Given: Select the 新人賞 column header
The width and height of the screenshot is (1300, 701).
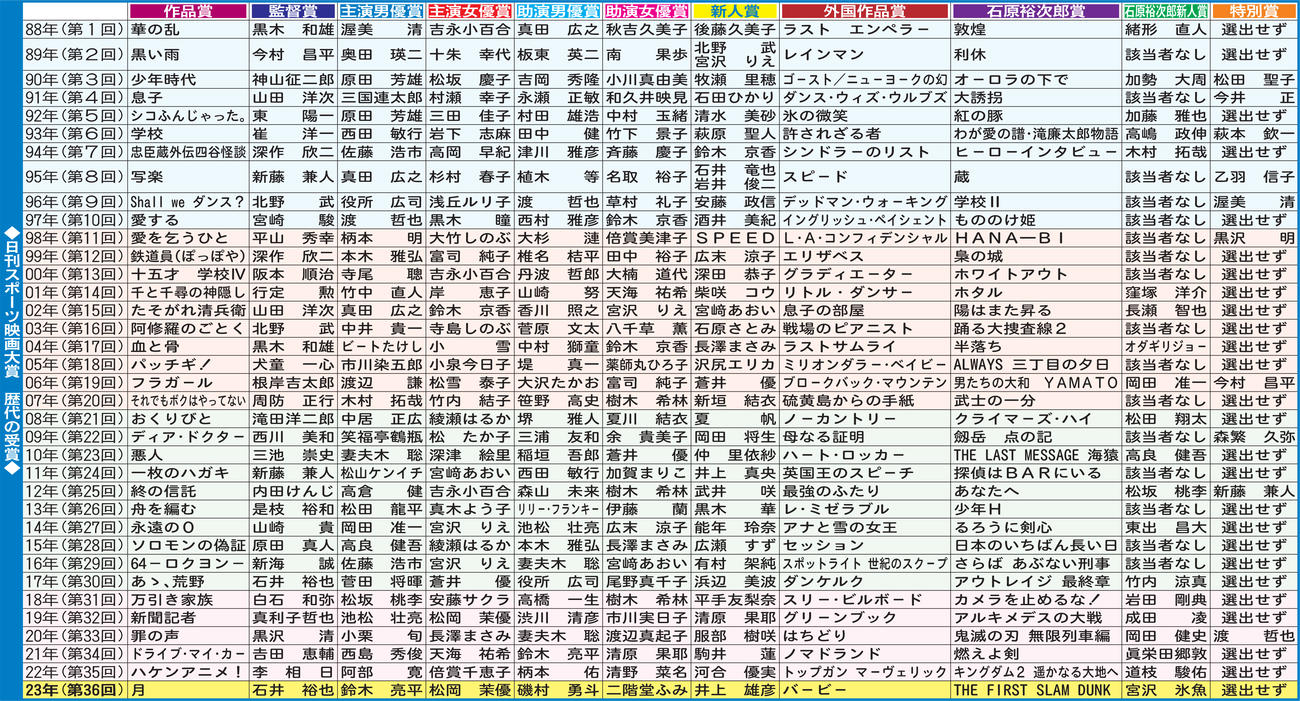Looking at the screenshot, I should click(735, 11).
